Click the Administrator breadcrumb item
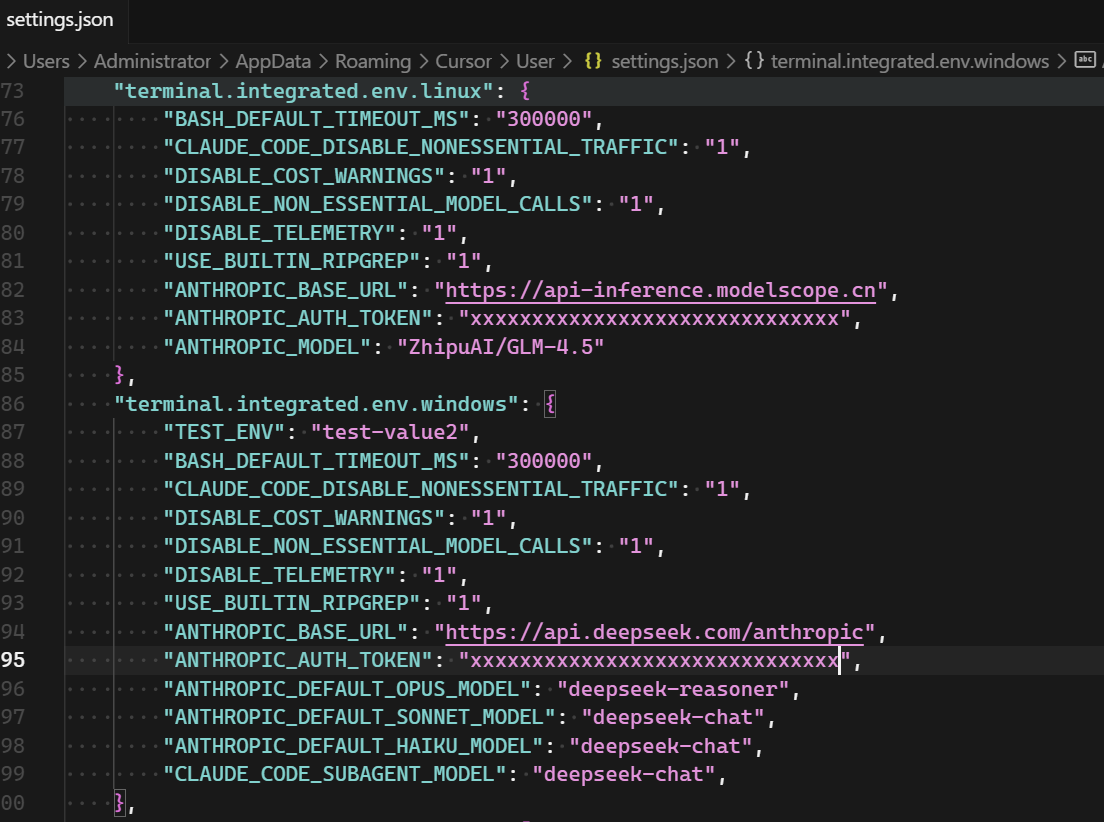 tap(152, 61)
